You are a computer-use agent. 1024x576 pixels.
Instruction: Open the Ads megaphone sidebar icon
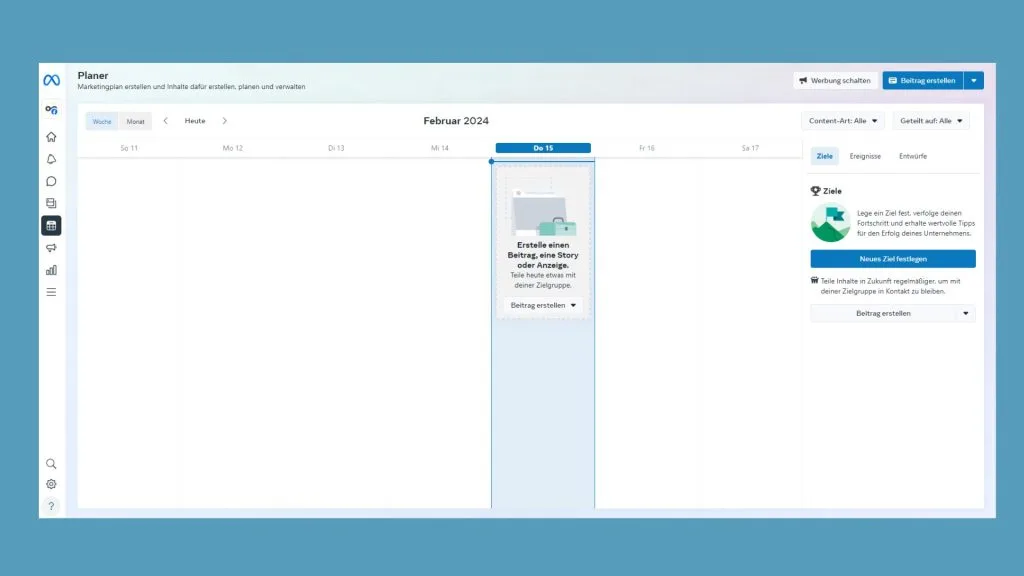pyautogui.click(x=51, y=248)
